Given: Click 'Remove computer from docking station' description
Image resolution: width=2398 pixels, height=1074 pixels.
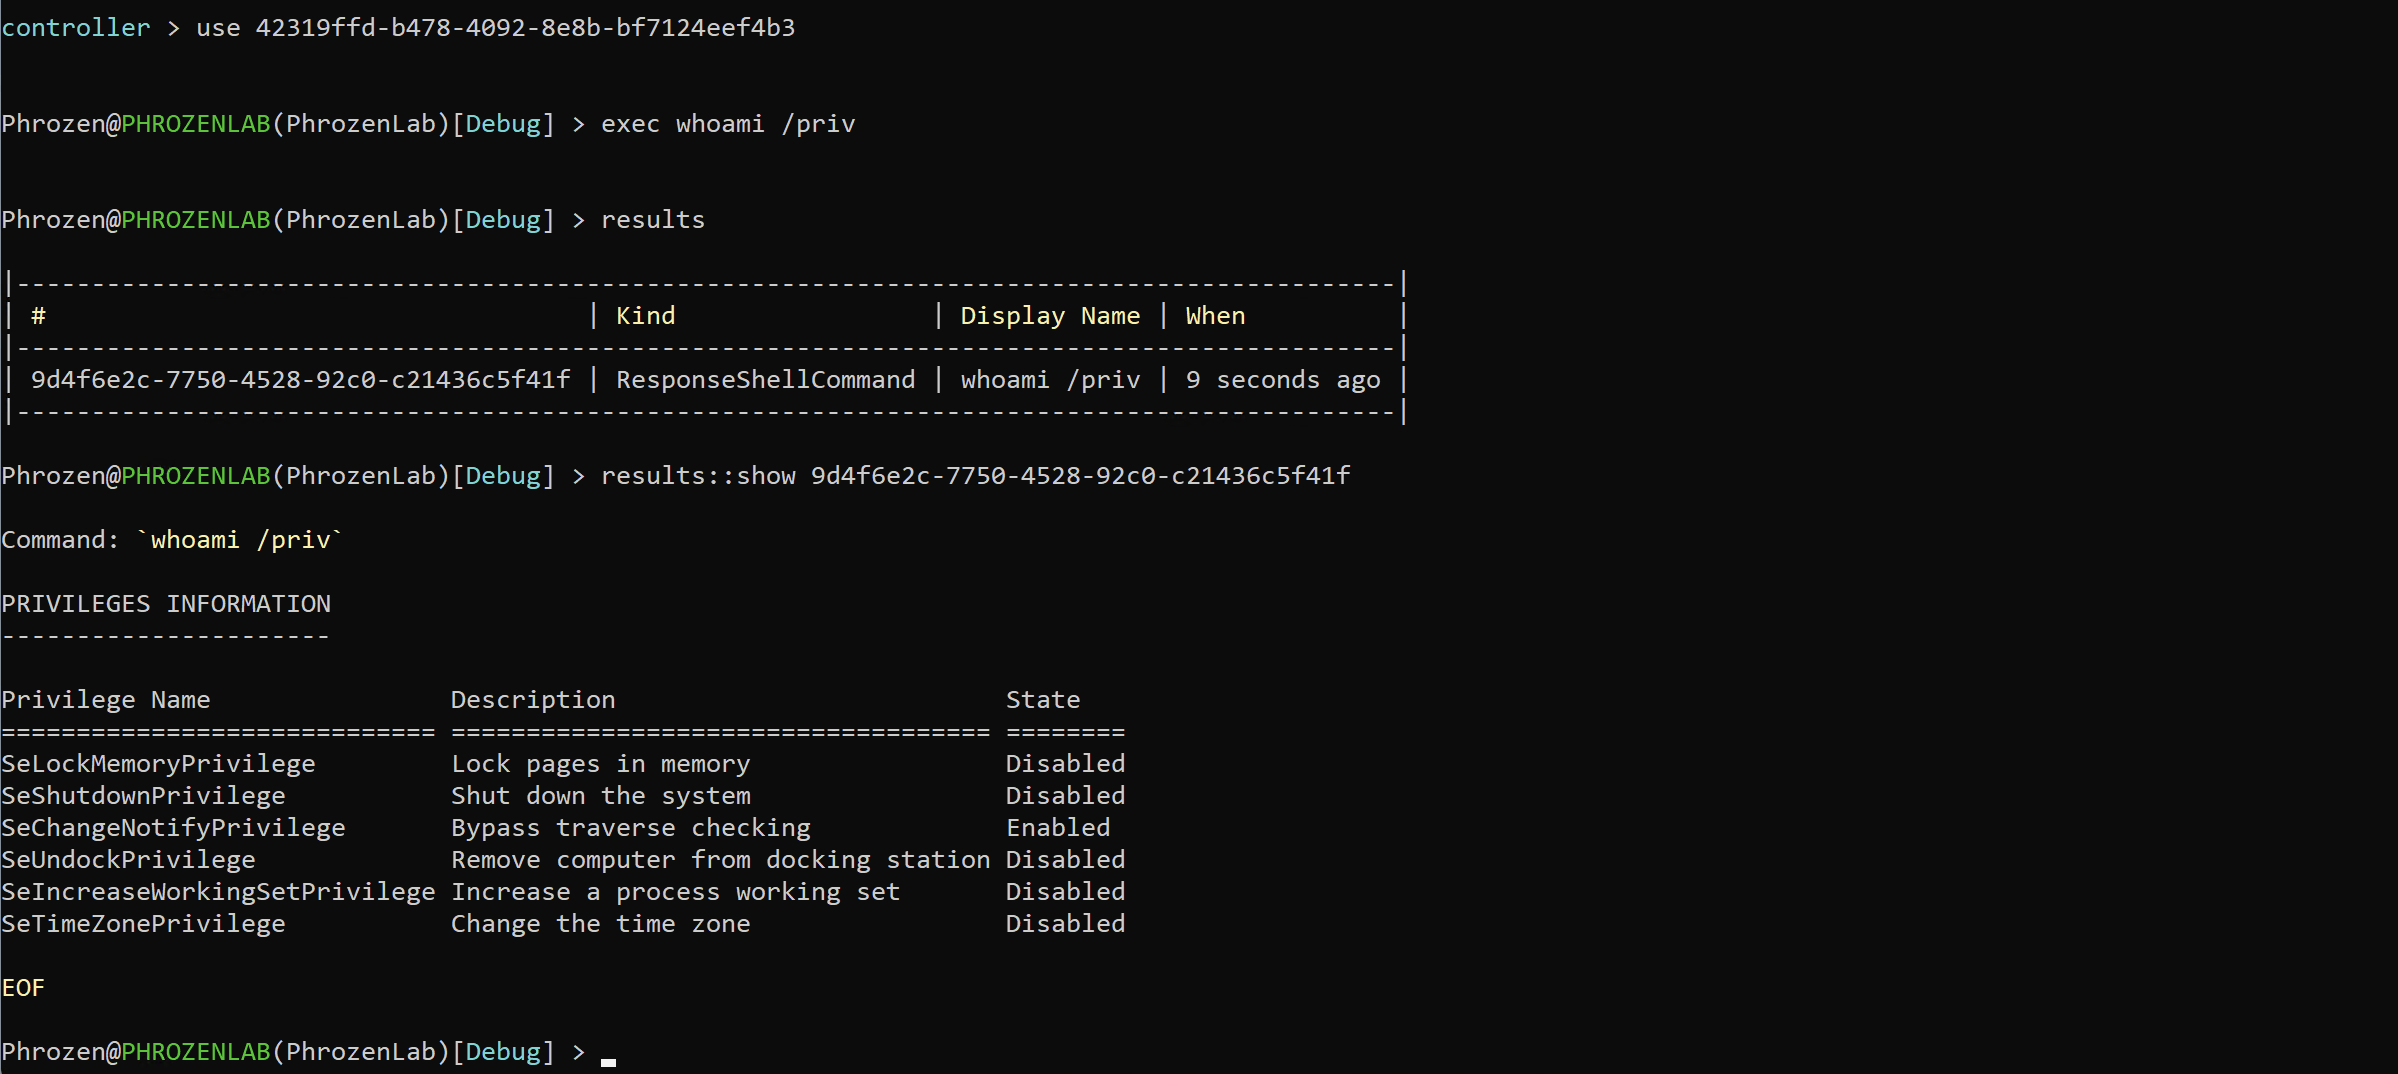Looking at the screenshot, I should point(720,860).
